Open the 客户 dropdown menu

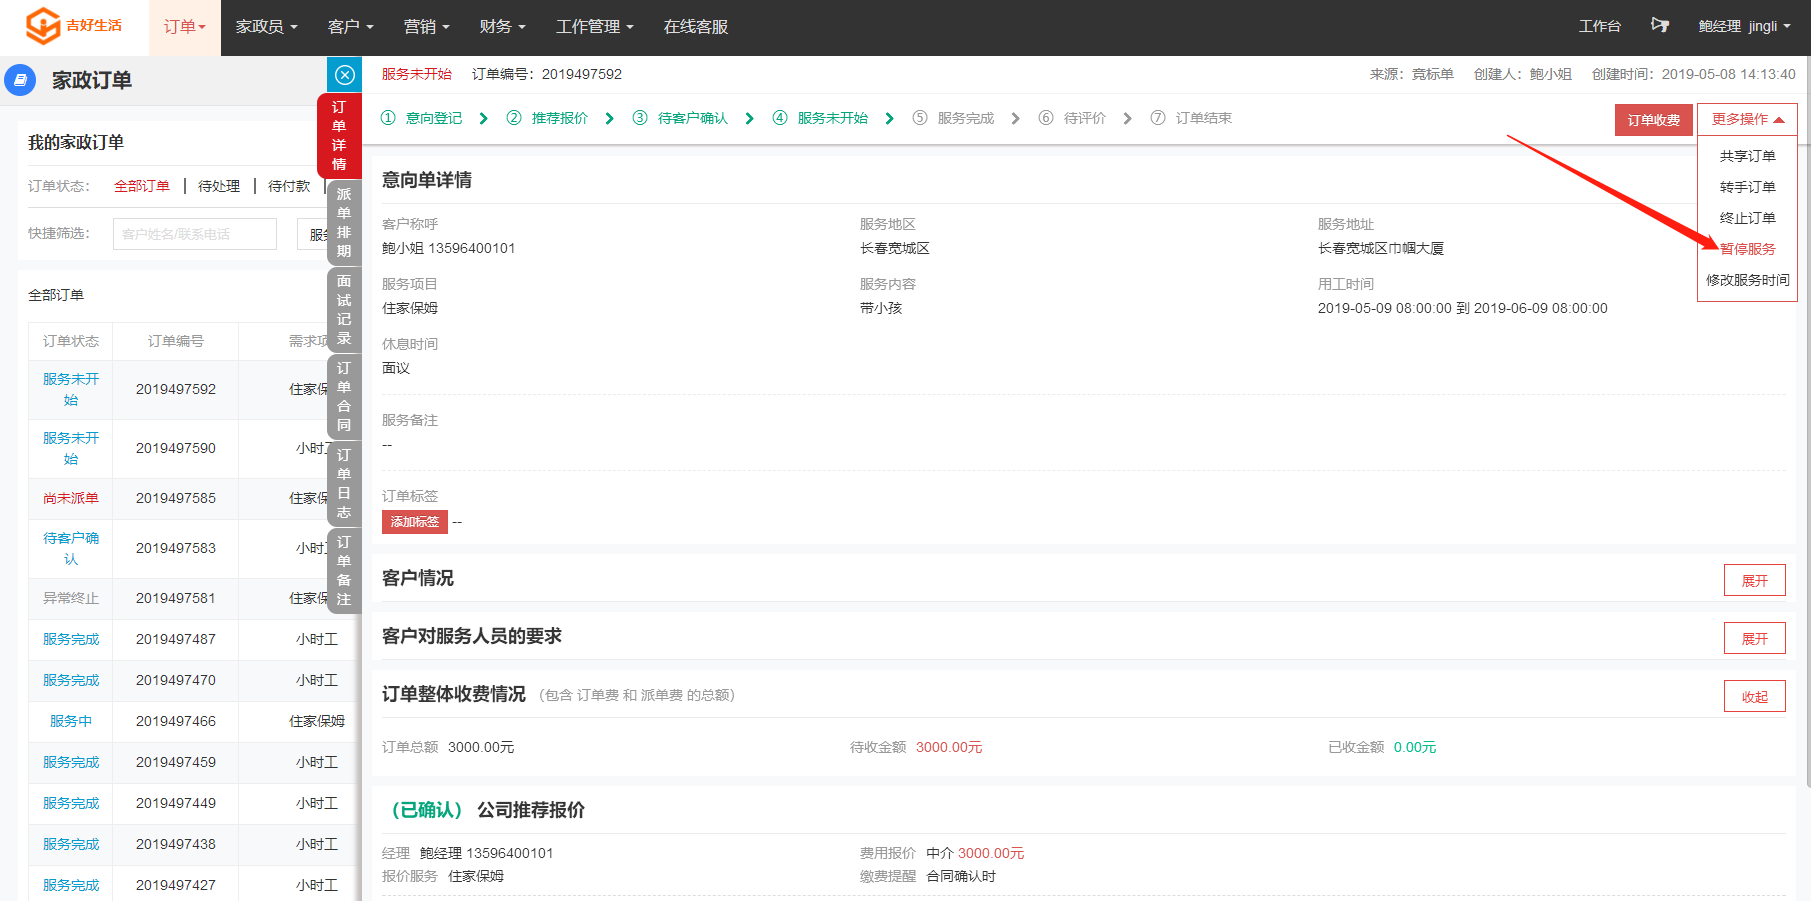(x=350, y=27)
